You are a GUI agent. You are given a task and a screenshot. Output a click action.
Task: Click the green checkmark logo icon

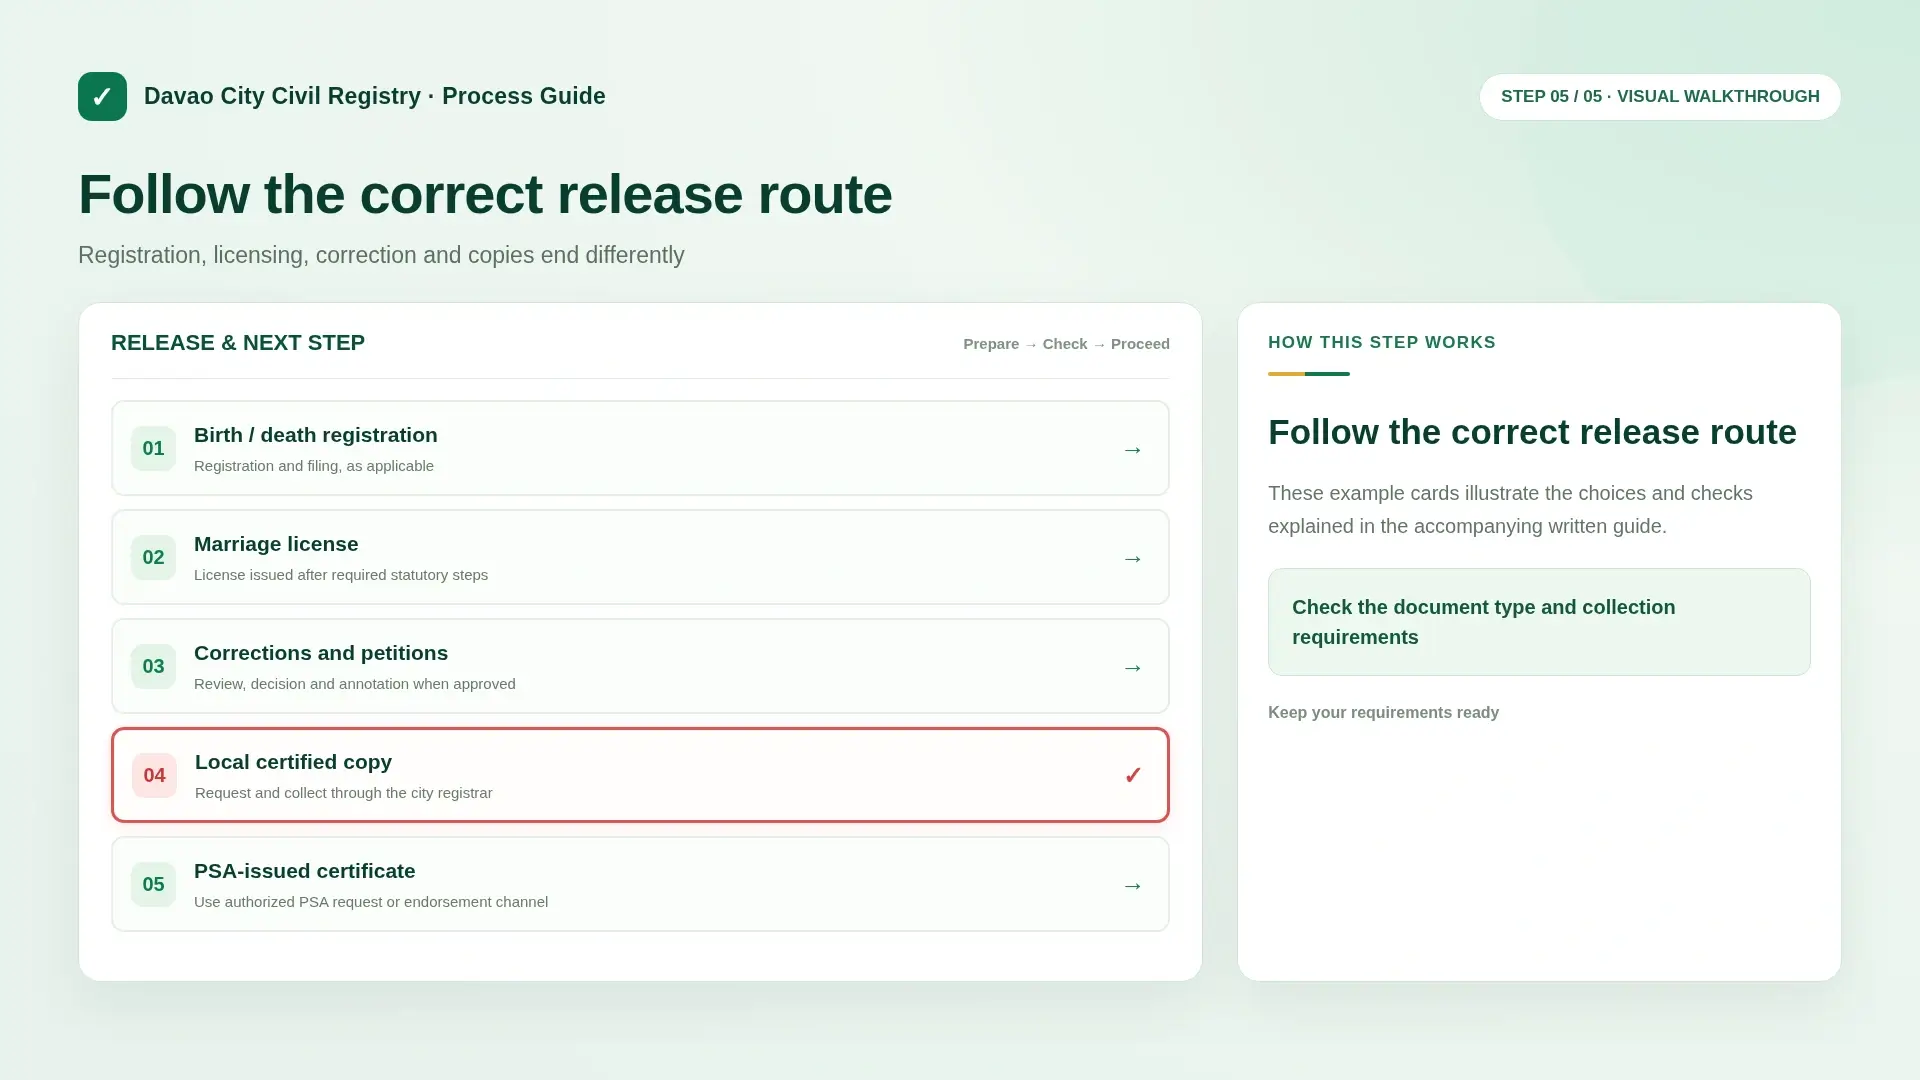102,96
